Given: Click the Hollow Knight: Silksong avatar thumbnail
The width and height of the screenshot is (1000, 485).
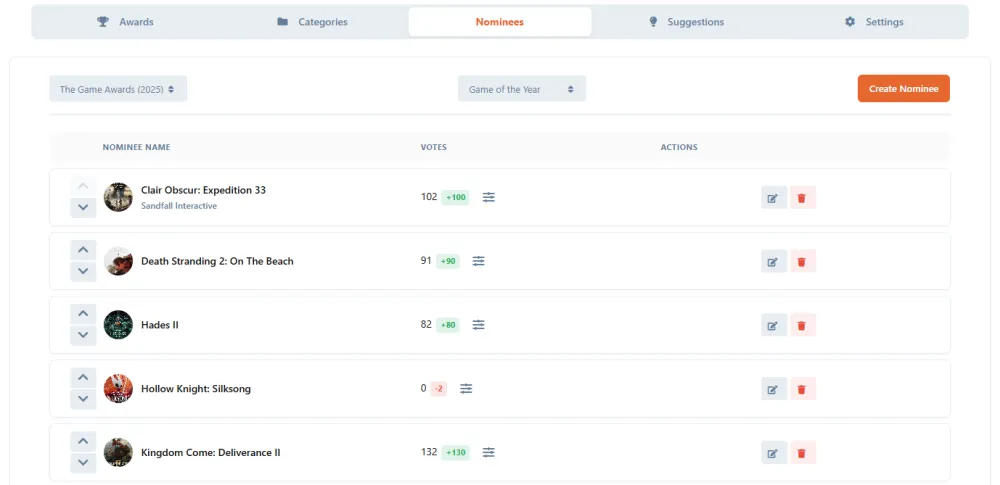Looking at the screenshot, I should (x=118, y=389).
